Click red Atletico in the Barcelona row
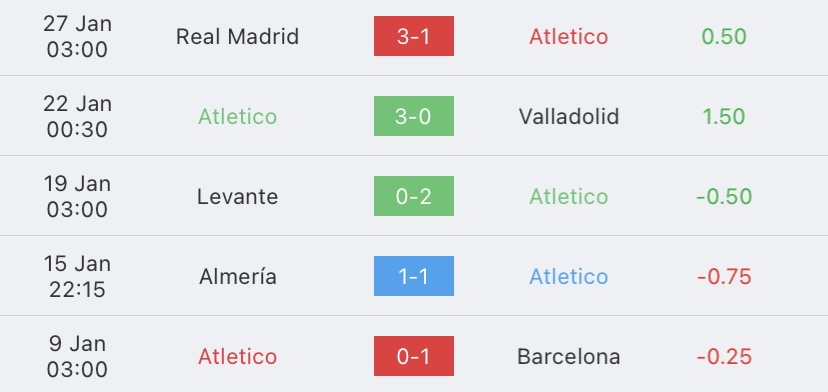Image resolution: width=828 pixels, height=392 pixels. [x=238, y=357]
